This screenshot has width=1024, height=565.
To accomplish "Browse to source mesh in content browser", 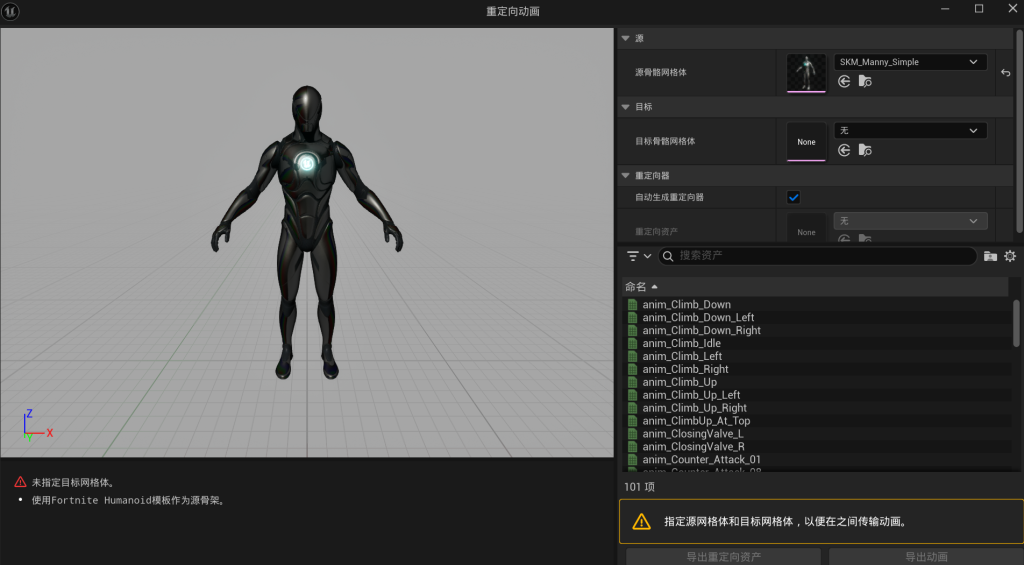I will click(865, 81).
